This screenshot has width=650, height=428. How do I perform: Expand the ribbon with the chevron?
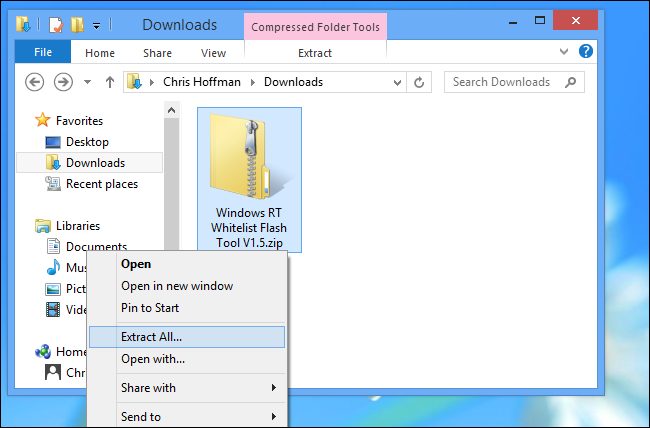tap(564, 51)
